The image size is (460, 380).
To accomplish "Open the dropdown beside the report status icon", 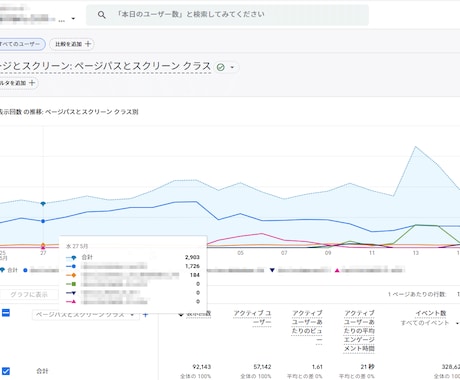I will [232, 67].
